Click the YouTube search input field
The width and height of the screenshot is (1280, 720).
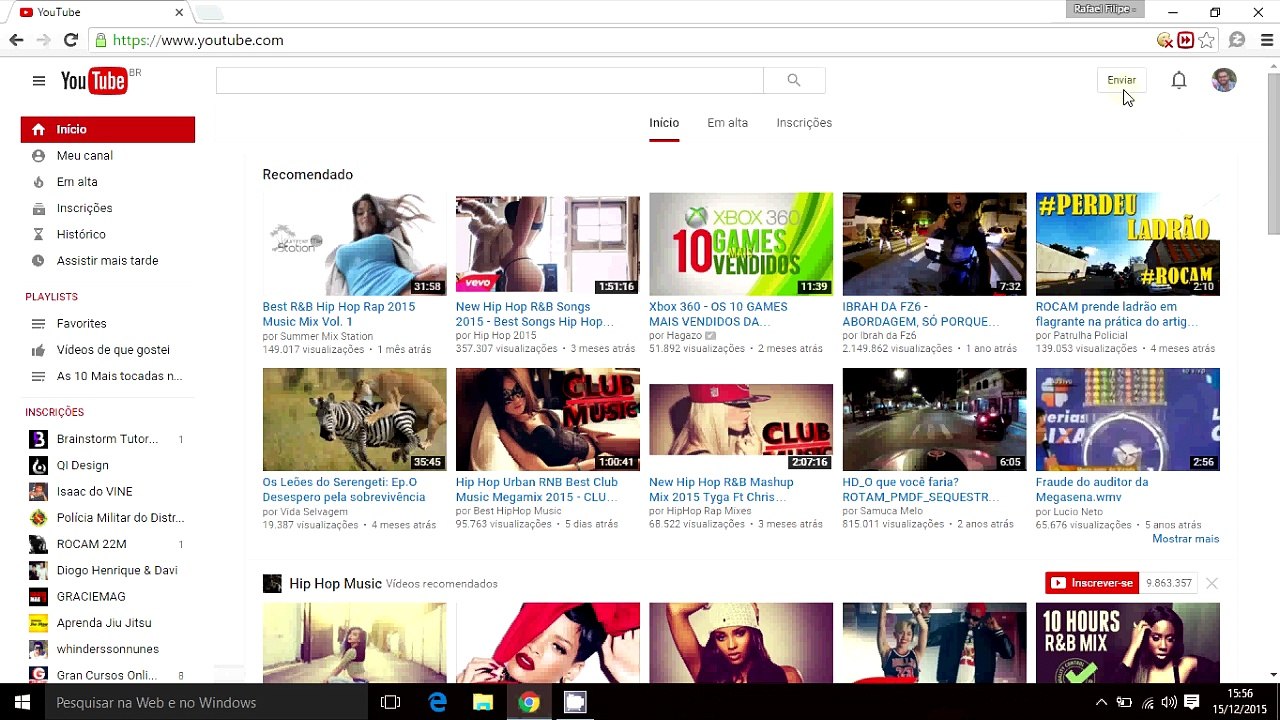coord(490,80)
